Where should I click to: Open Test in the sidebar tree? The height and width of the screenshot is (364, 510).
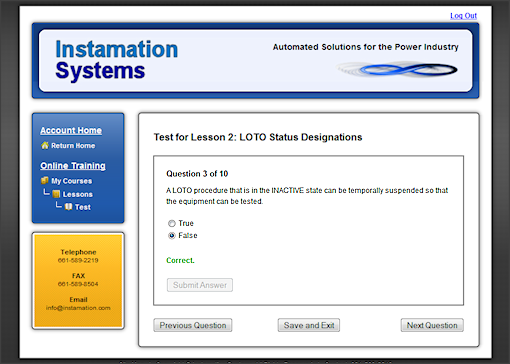point(83,207)
